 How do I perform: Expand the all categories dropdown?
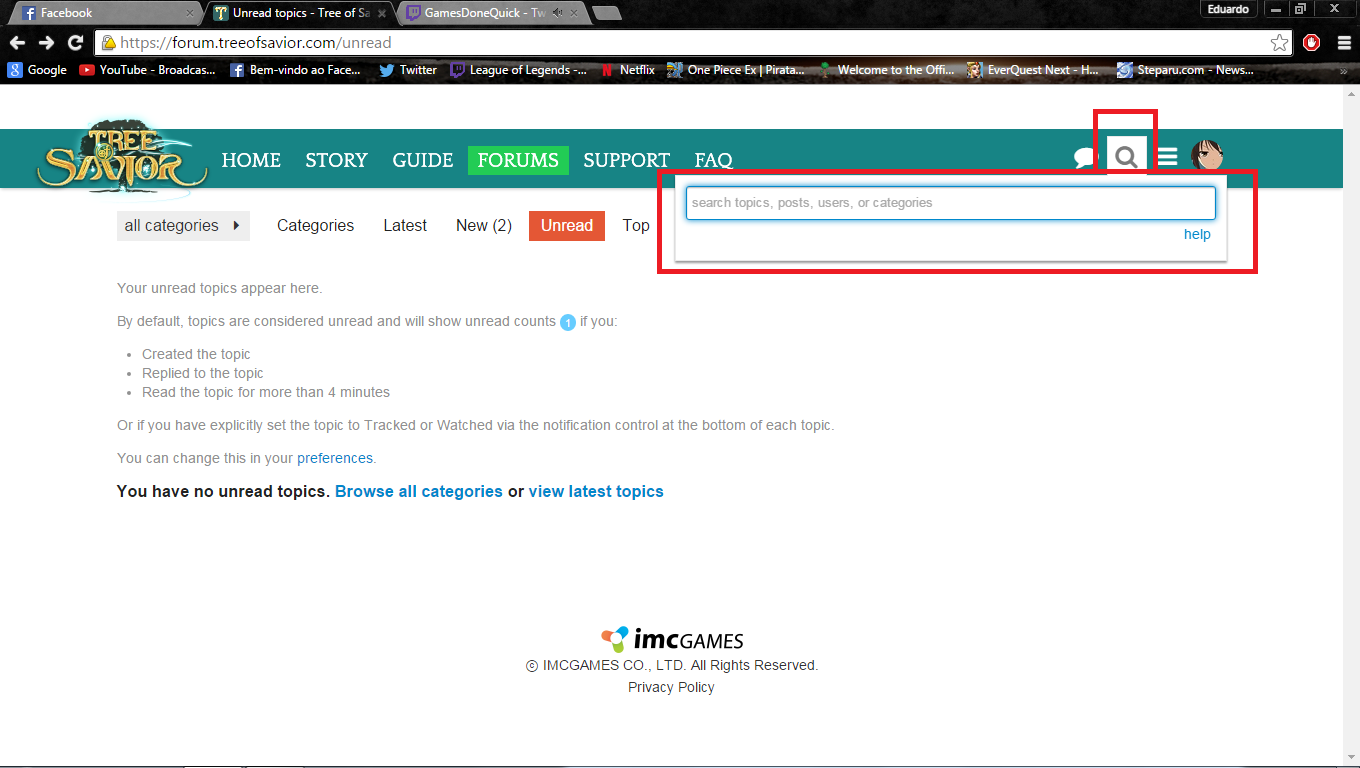pos(183,226)
